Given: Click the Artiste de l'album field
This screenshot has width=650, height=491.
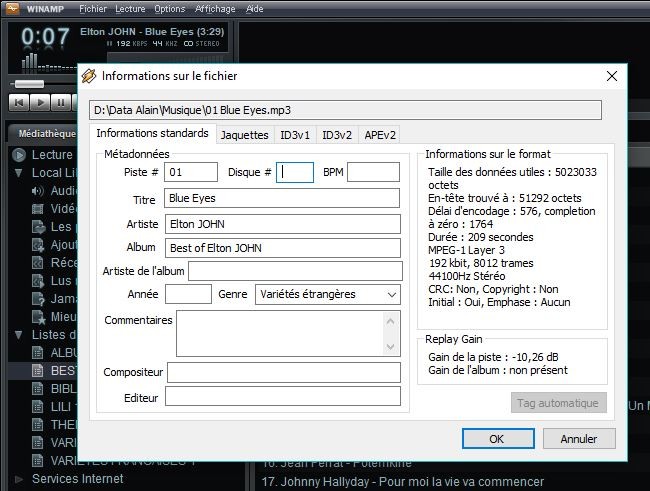Looking at the screenshot, I should pos(296,271).
